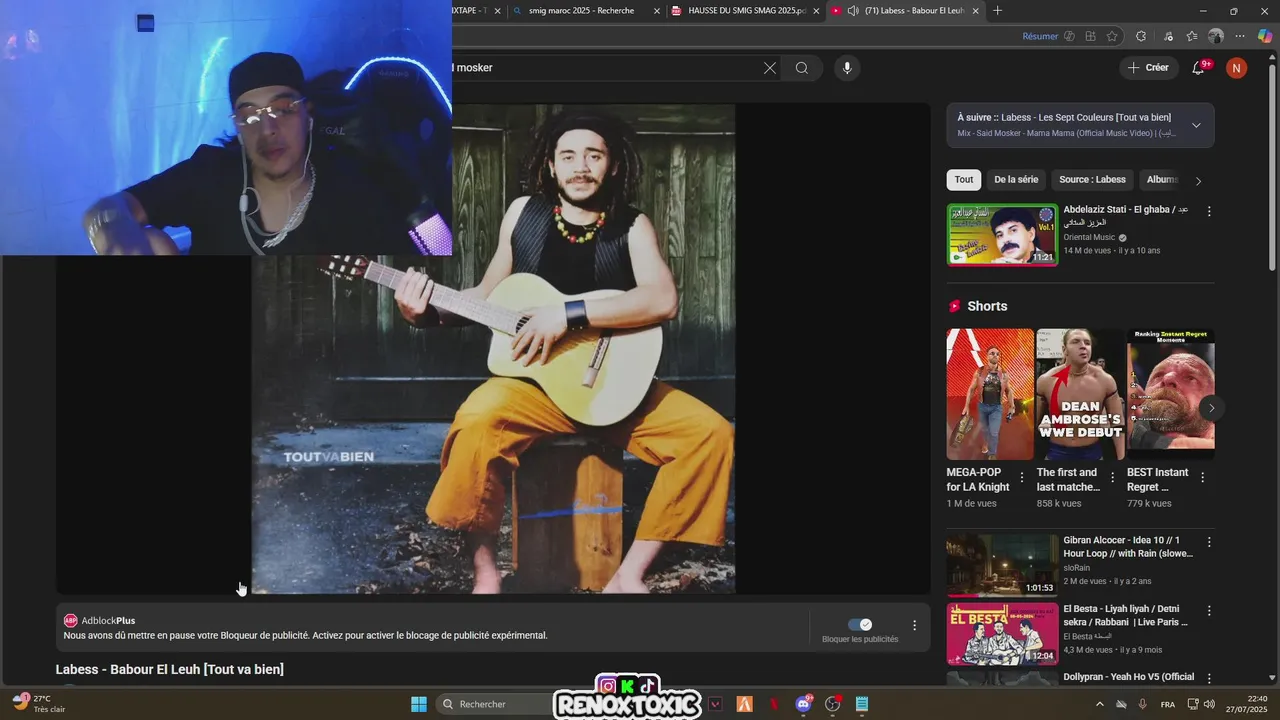Open the weather widget showing 27°C
This screenshot has height=720, width=1280.
pyautogui.click(x=40, y=704)
